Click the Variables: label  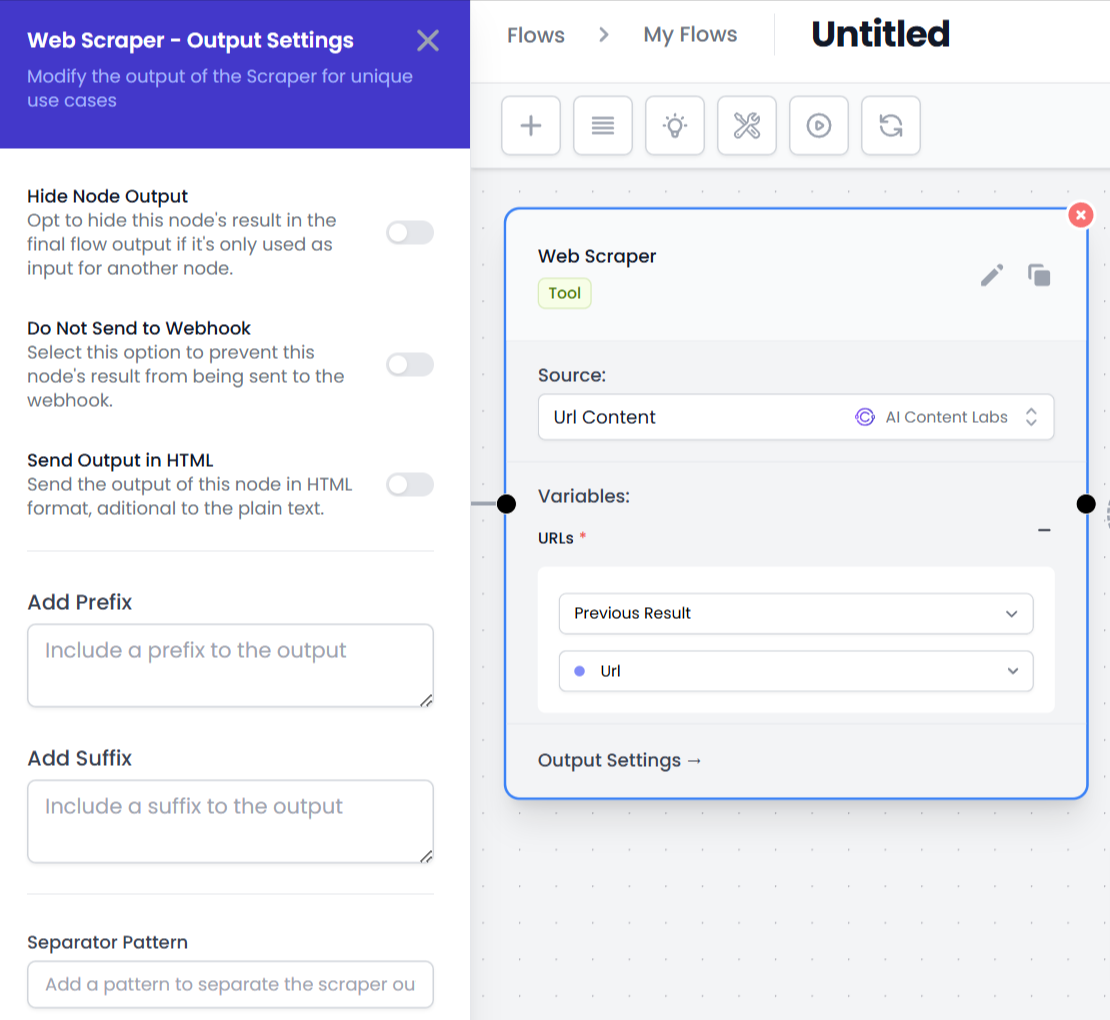(x=584, y=496)
